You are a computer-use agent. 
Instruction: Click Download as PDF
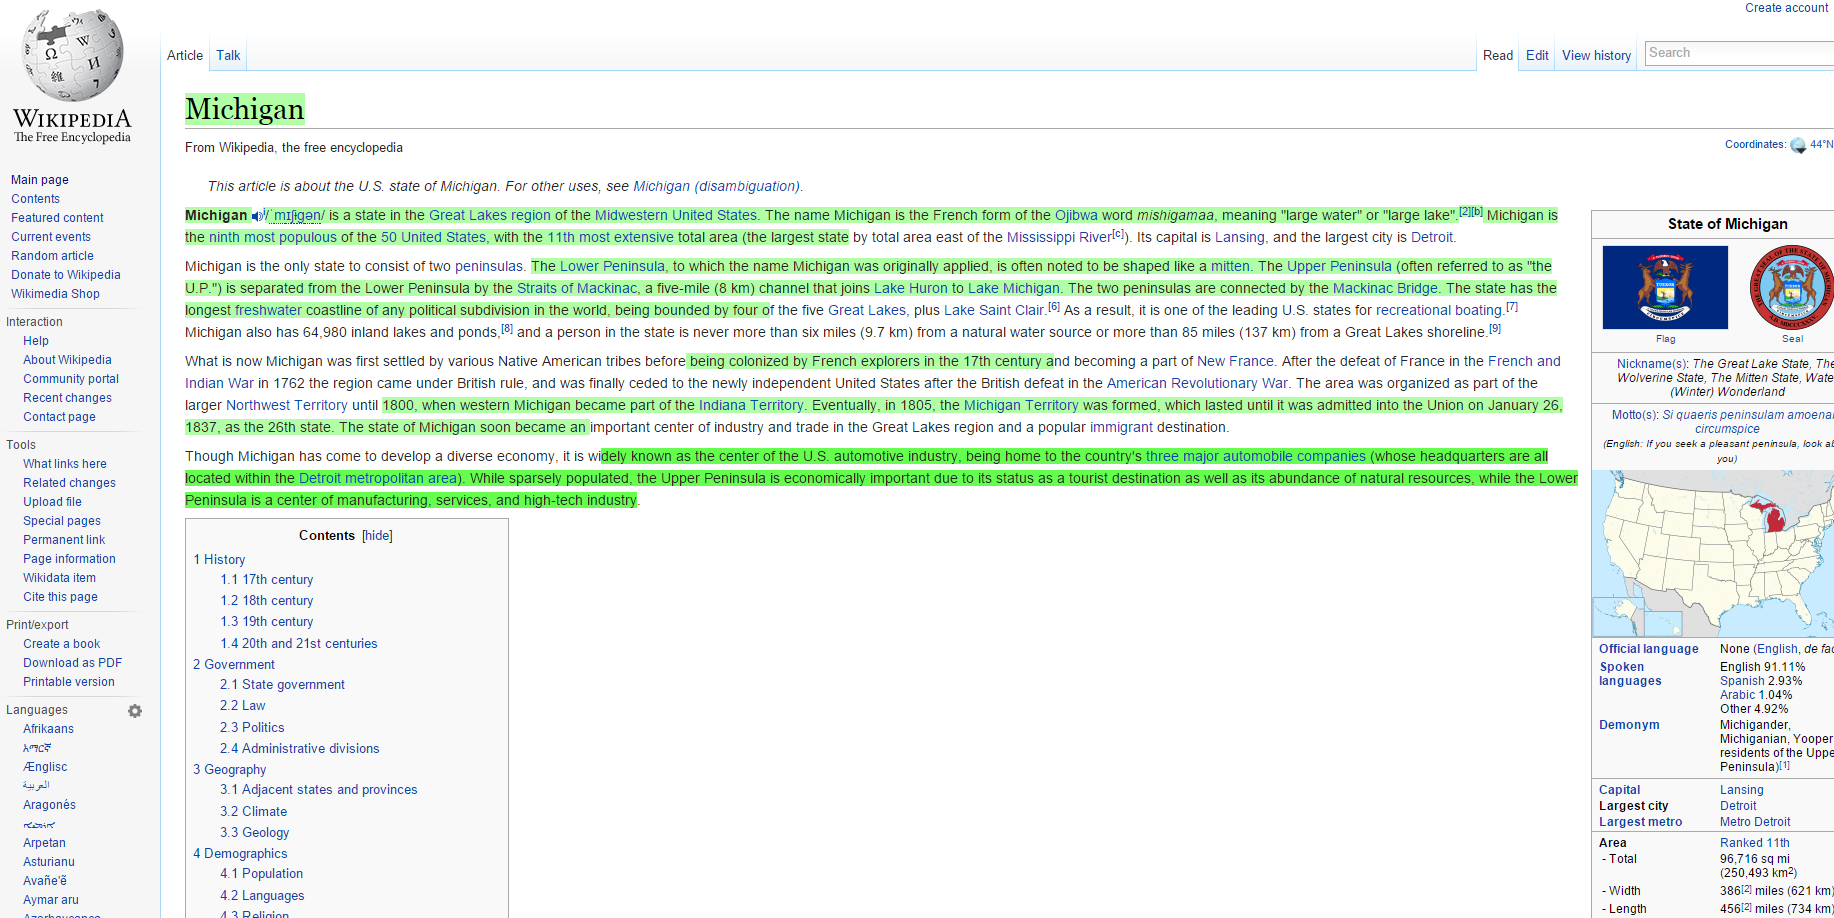point(72,663)
